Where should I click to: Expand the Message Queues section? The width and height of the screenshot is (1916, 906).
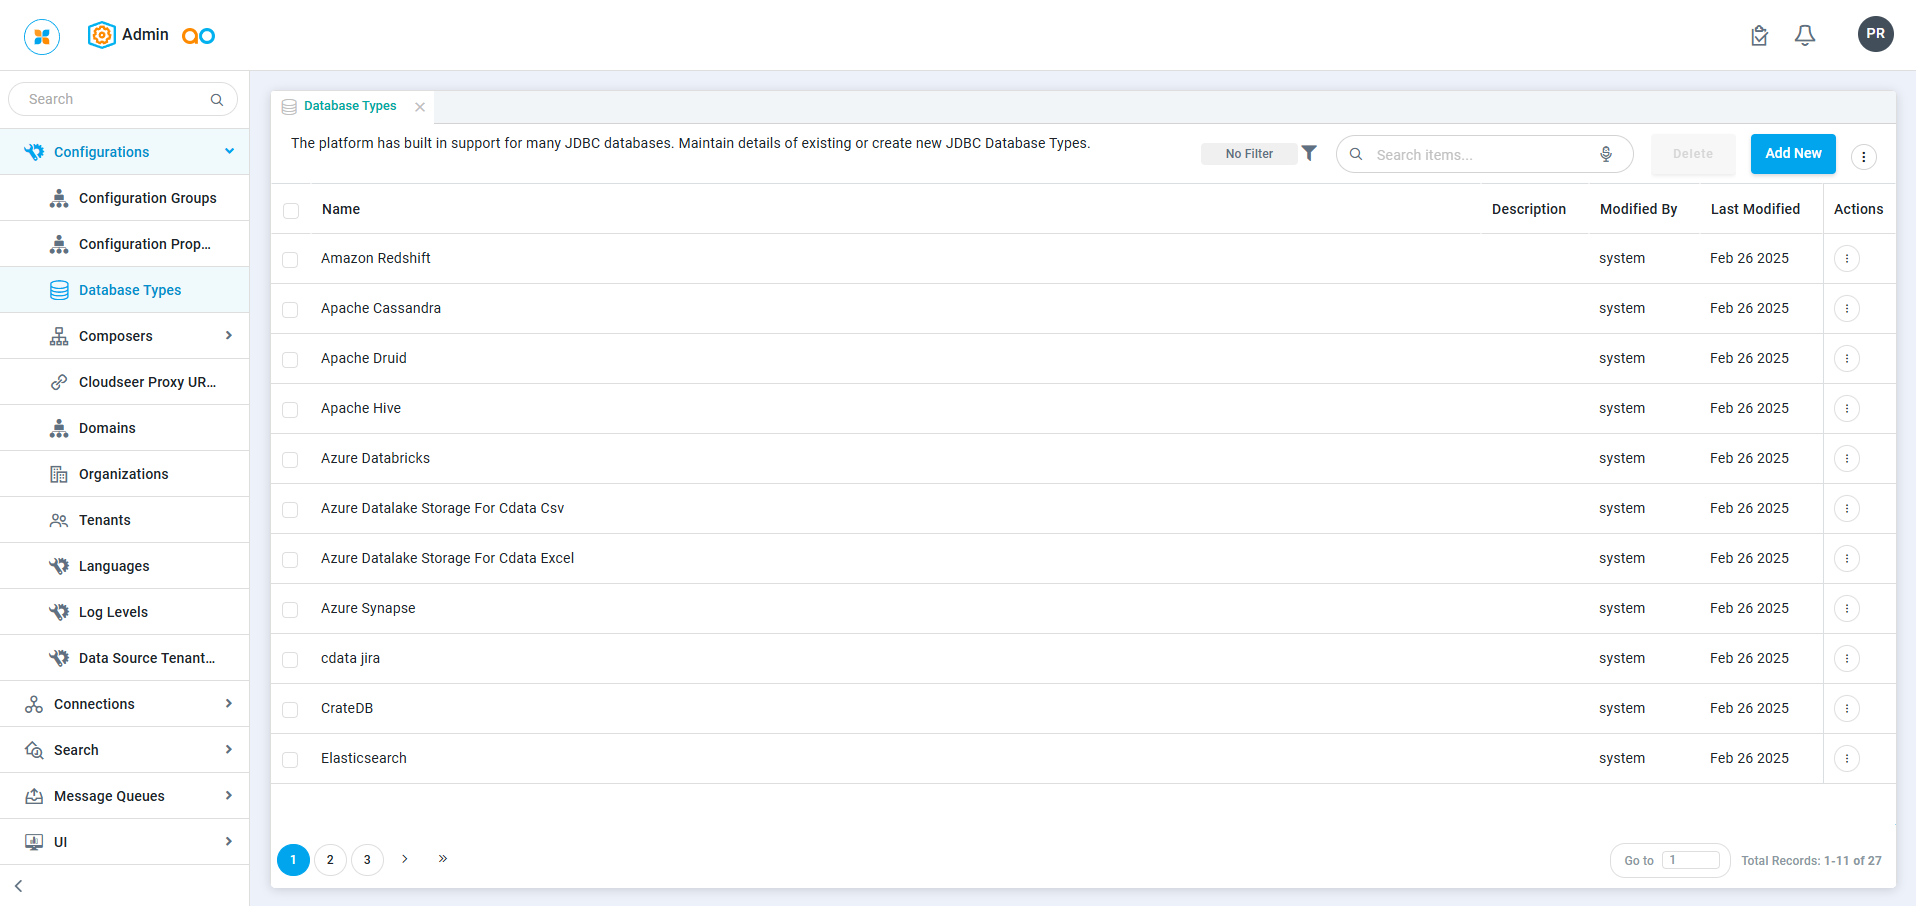coord(228,796)
